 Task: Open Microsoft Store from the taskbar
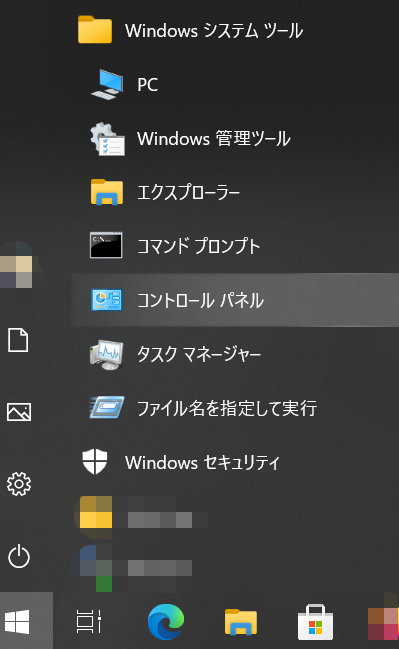315,622
